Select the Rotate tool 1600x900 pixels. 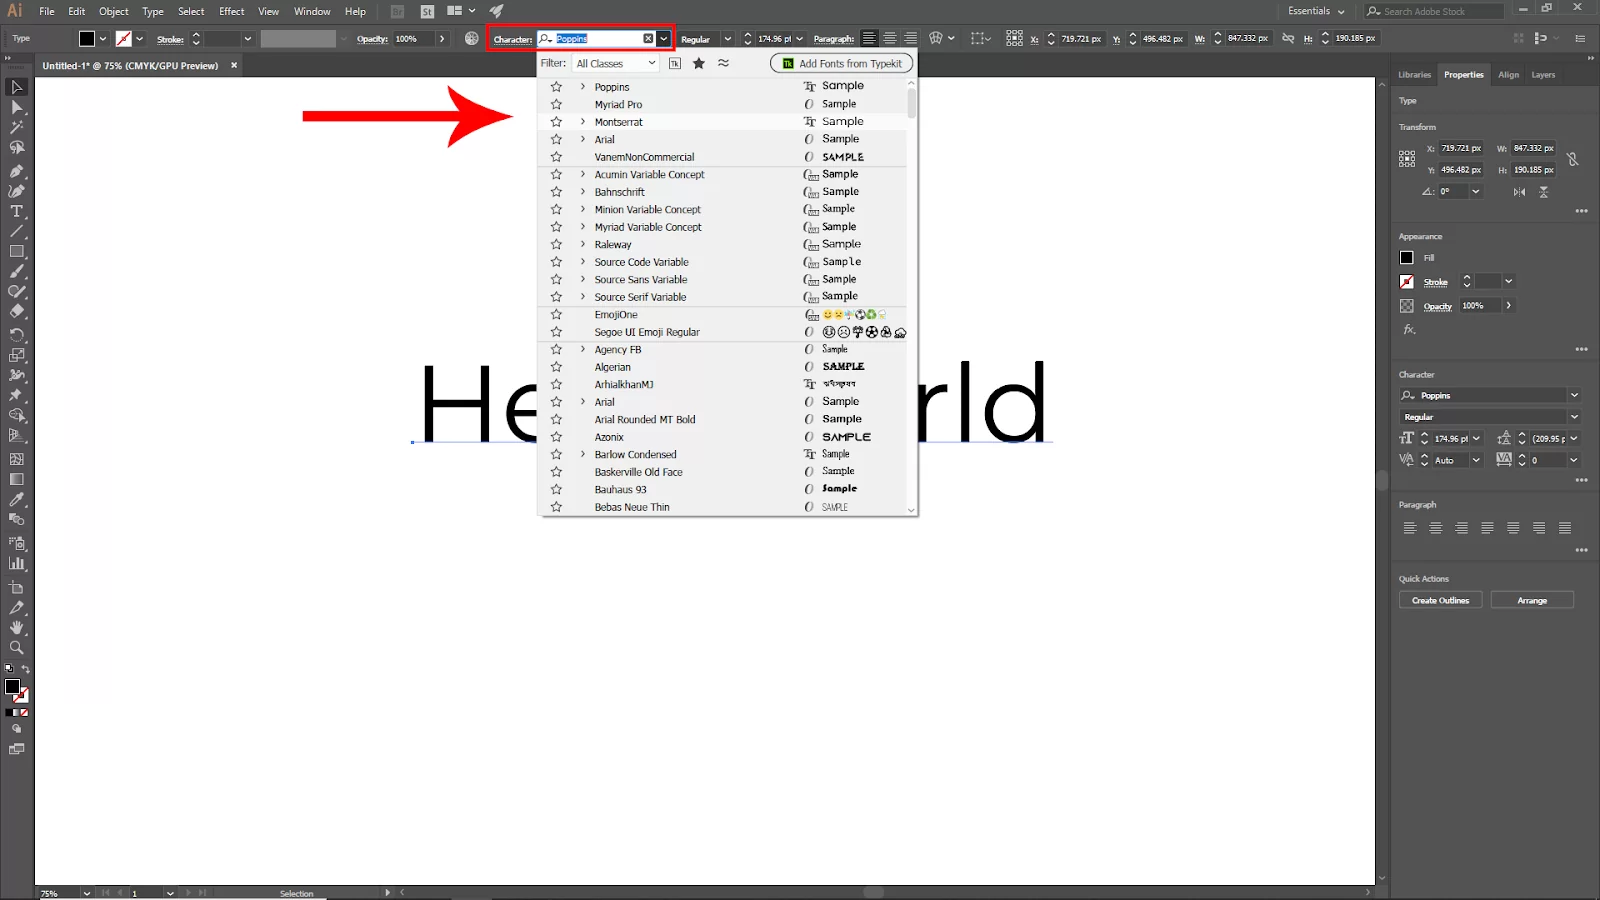(x=17, y=335)
